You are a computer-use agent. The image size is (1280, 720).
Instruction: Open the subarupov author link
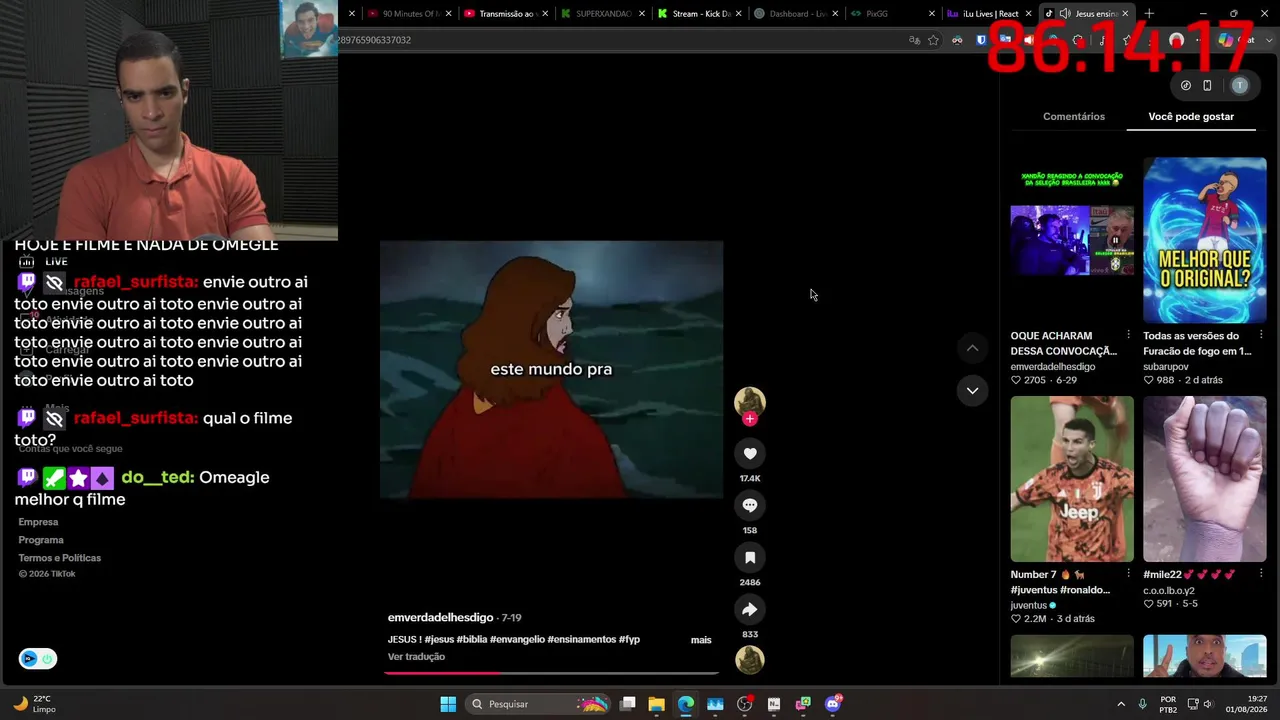point(1166,367)
